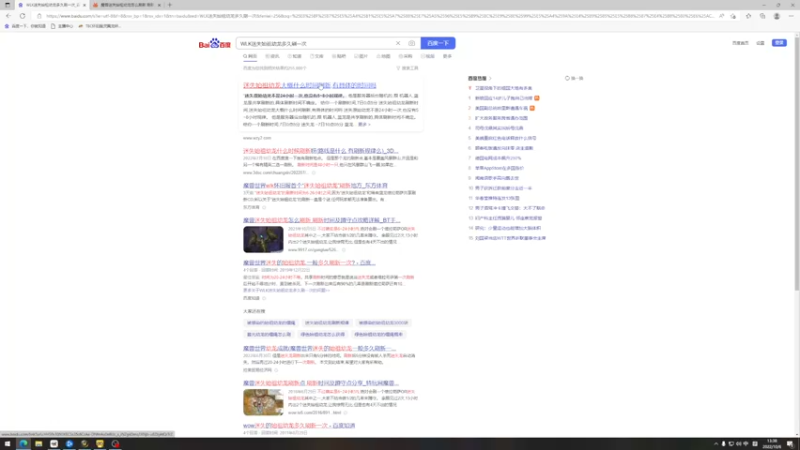Open browser profile avatar icon

(x=777, y=16)
